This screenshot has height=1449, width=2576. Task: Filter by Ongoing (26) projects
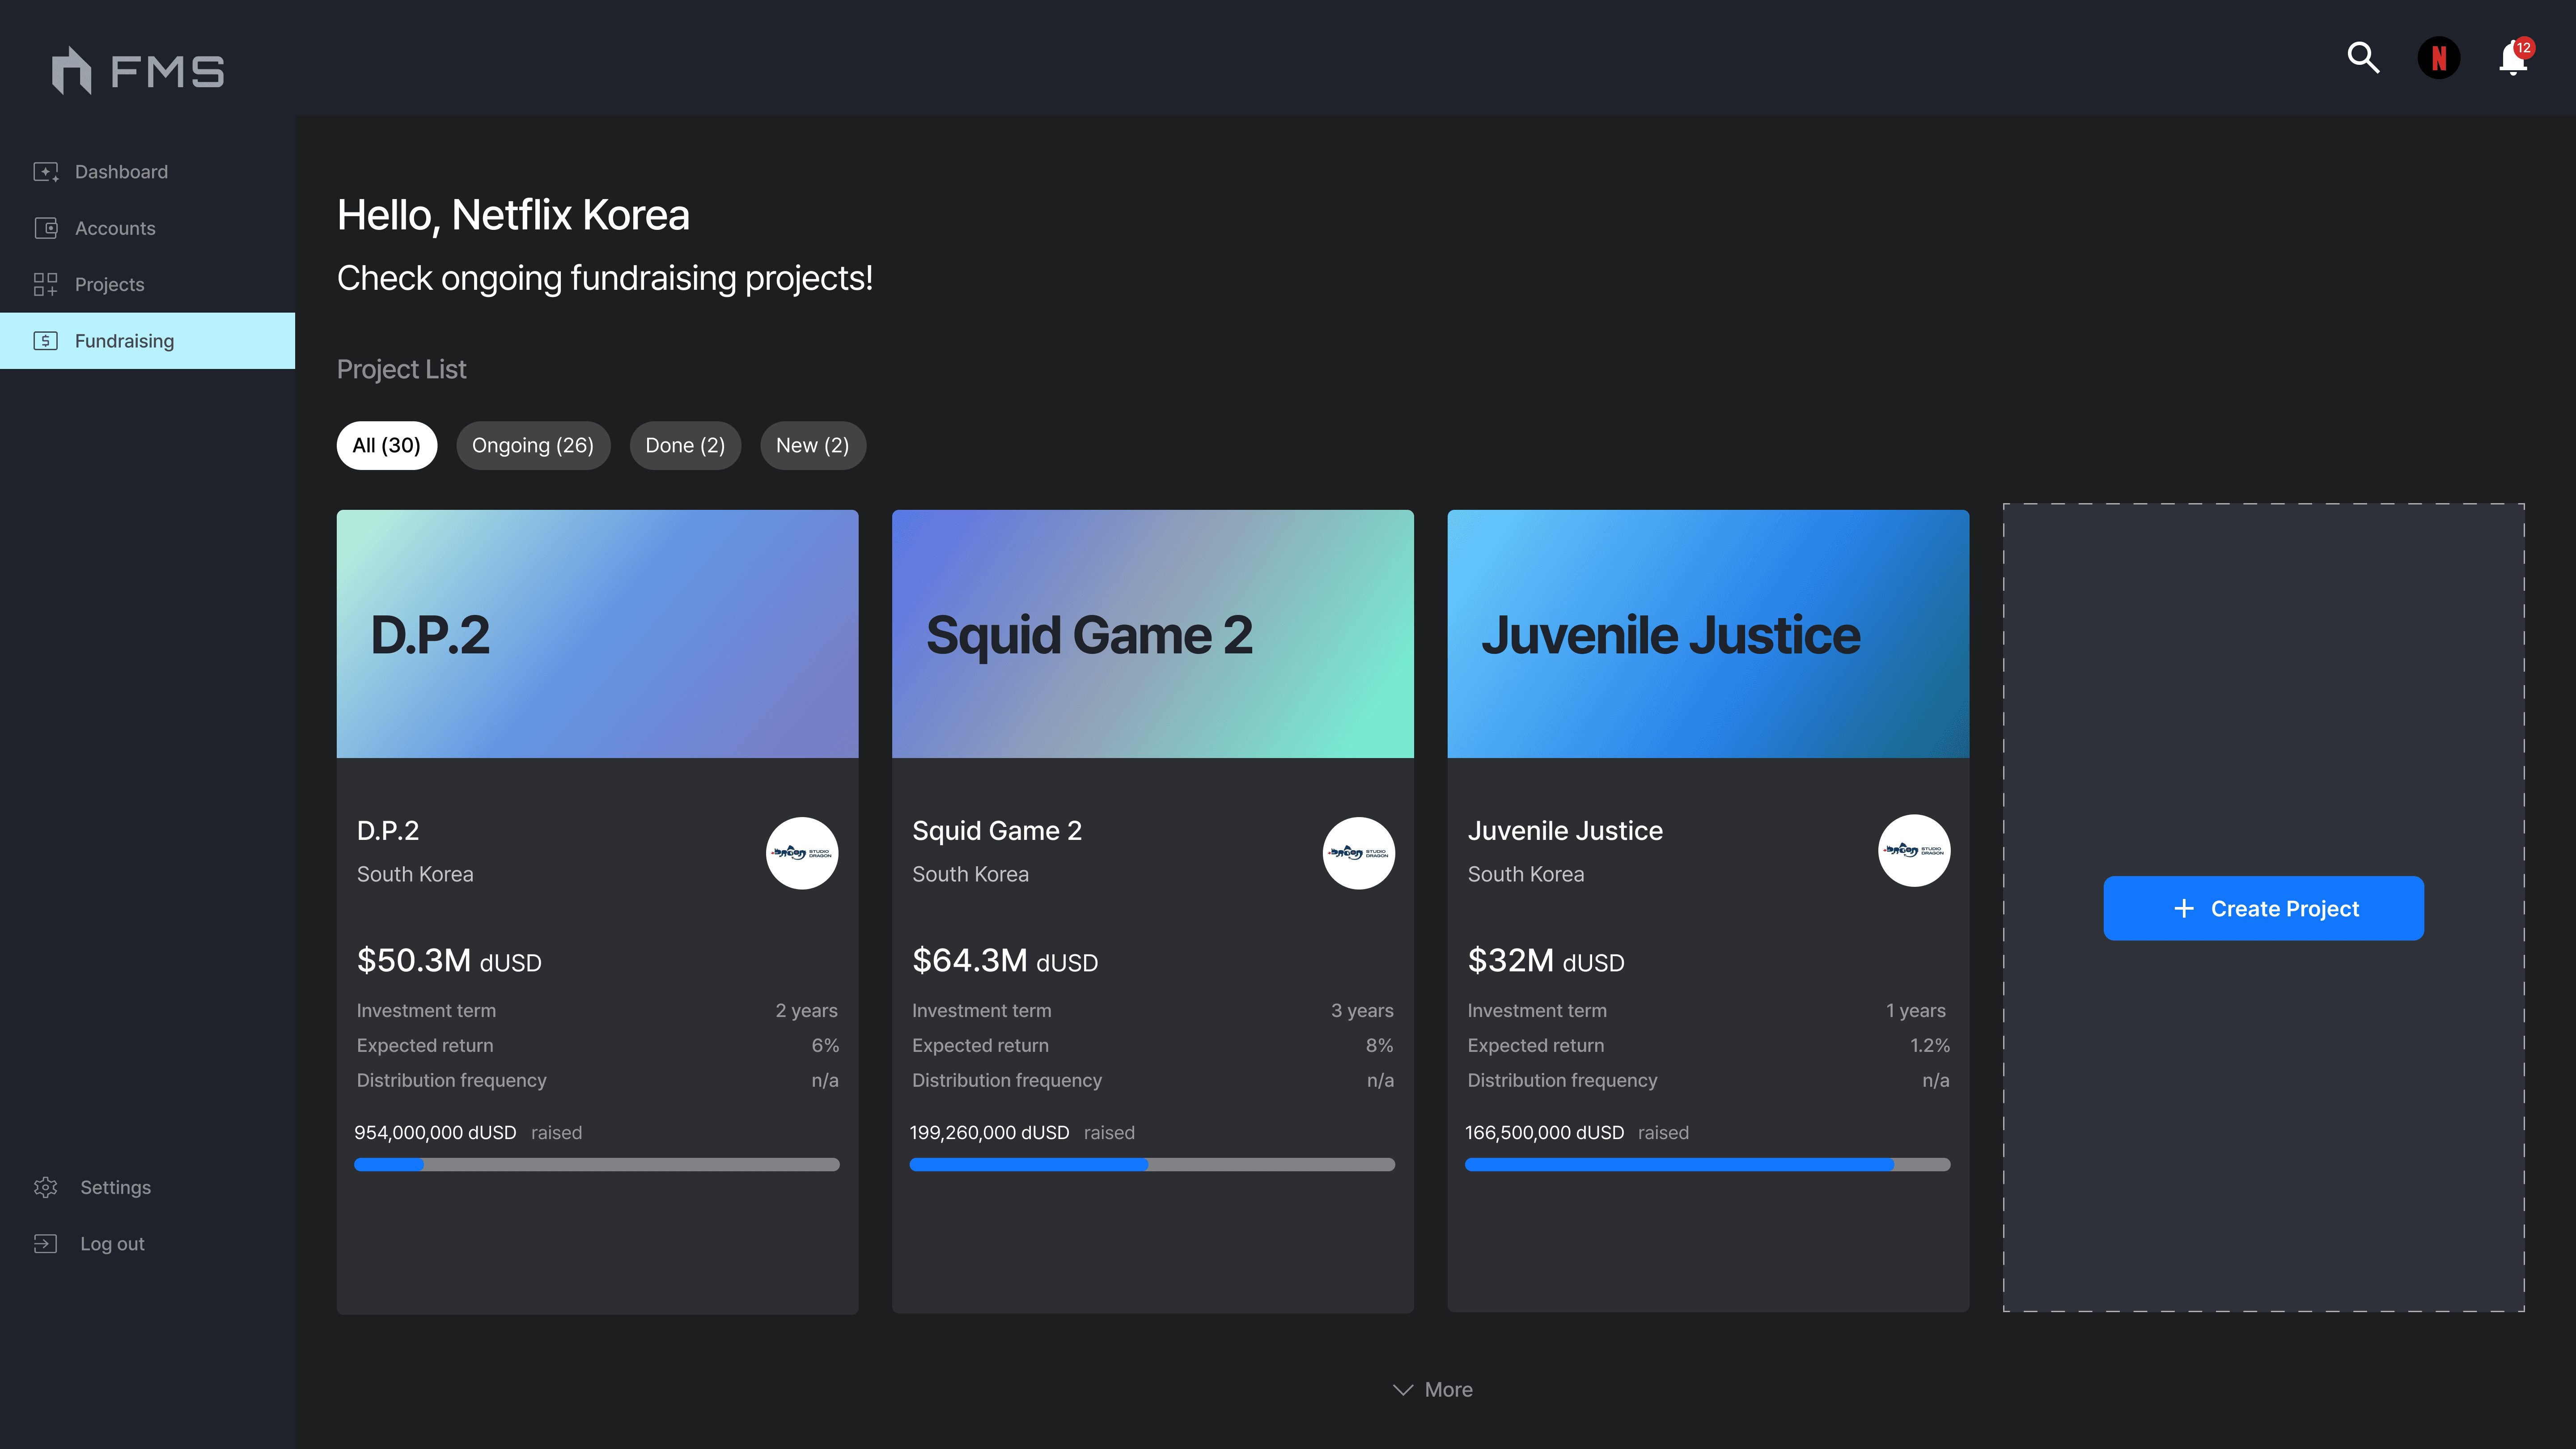[533, 446]
